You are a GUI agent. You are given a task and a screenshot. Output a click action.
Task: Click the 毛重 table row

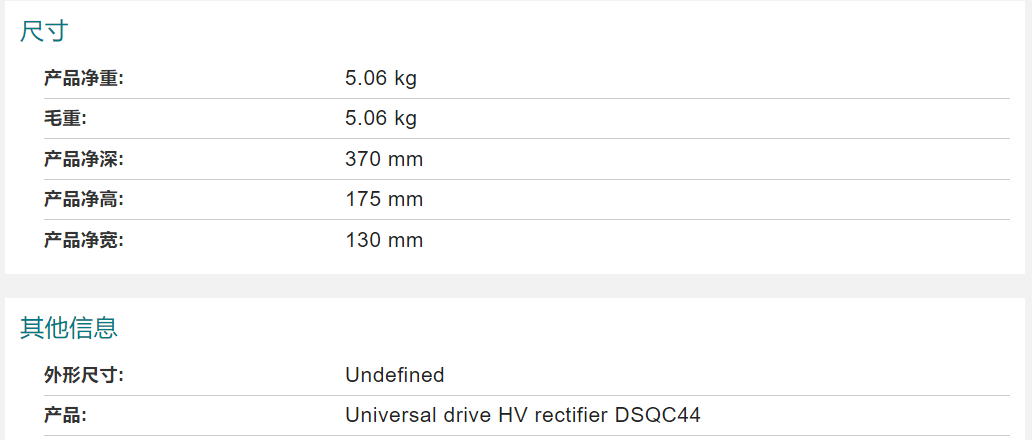point(527,119)
